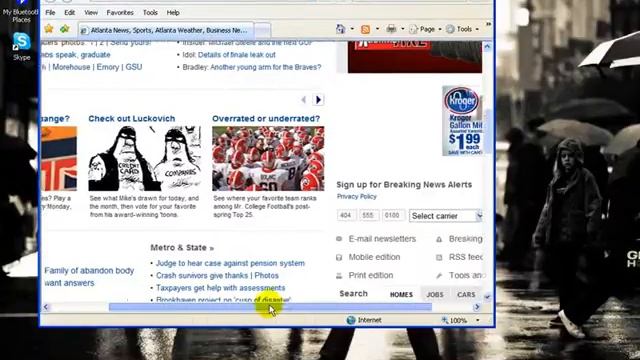
Task: Click the Print icon in the toolbar
Action: click(x=391, y=29)
